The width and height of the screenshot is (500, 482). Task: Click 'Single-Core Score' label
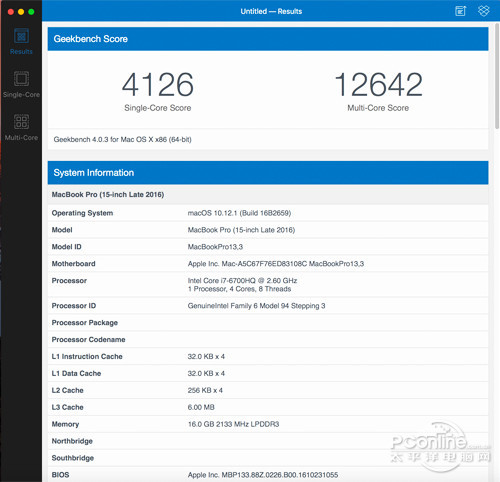coord(158,108)
